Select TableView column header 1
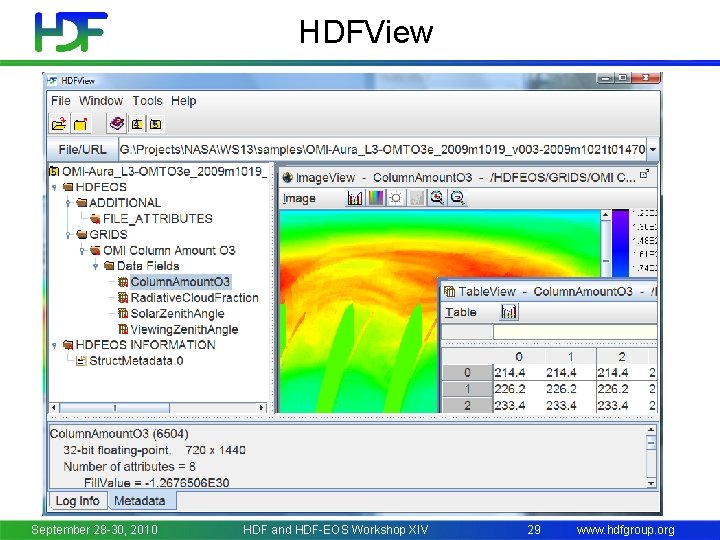Screen dimensions: 720x540 pyautogui.click(x=571, y=357)
